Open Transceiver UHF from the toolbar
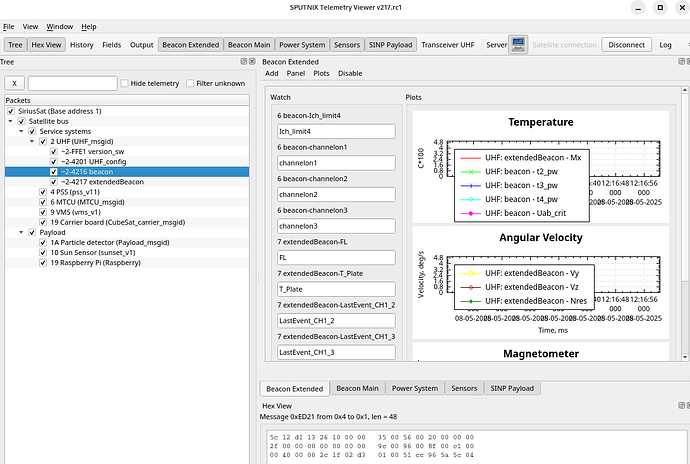690x464 pixels. [x=448, y=45]
